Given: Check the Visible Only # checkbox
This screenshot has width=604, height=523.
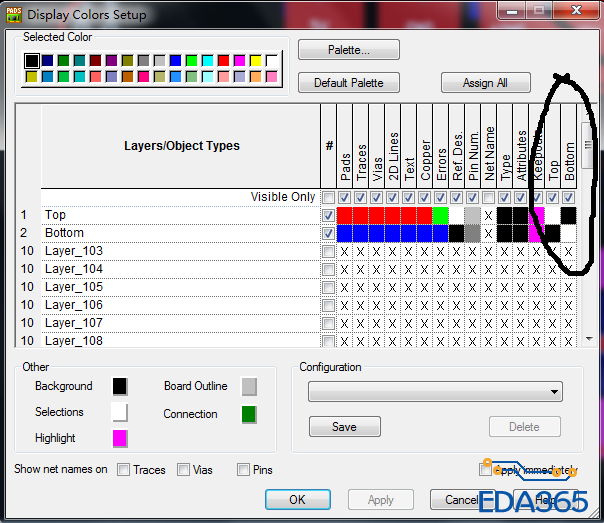Looking at the screenshot, I should point(328,198).
